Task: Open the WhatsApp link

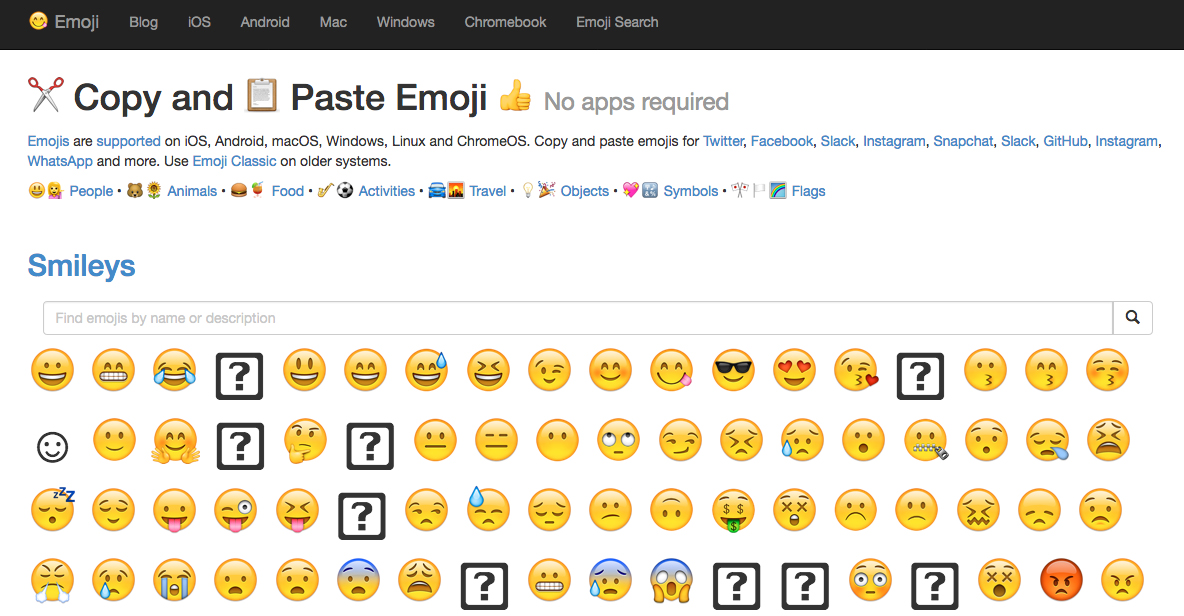Action: pyautogui.click(x=60, y=161)
